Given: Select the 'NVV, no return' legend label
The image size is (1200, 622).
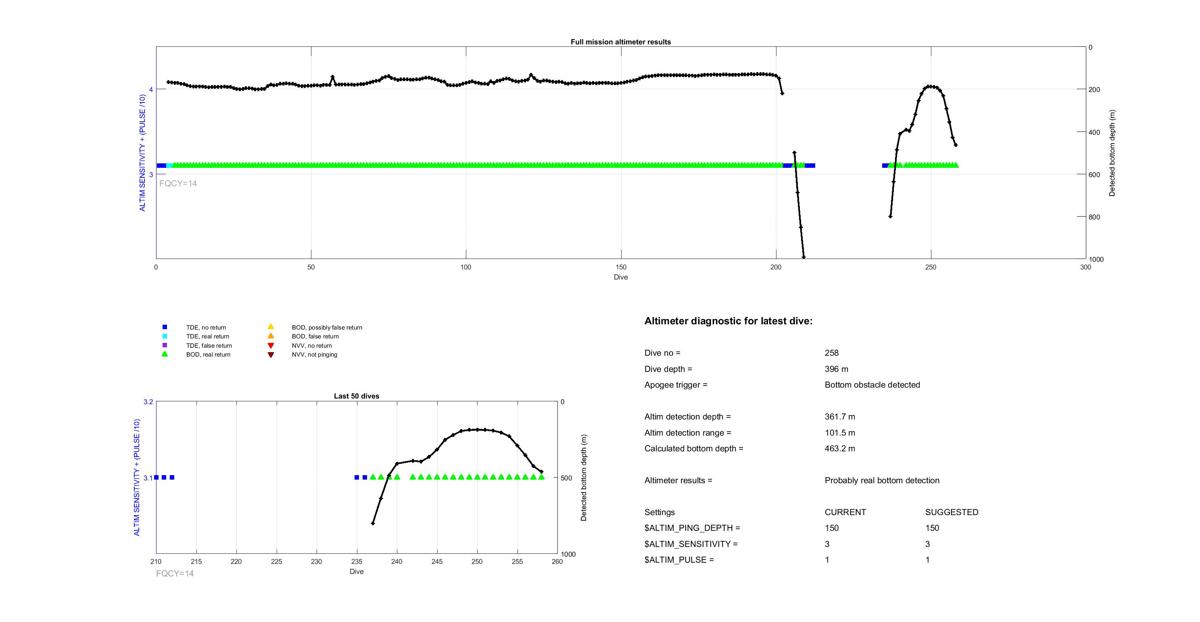Looking at the screenshot, I should [311, 345].
